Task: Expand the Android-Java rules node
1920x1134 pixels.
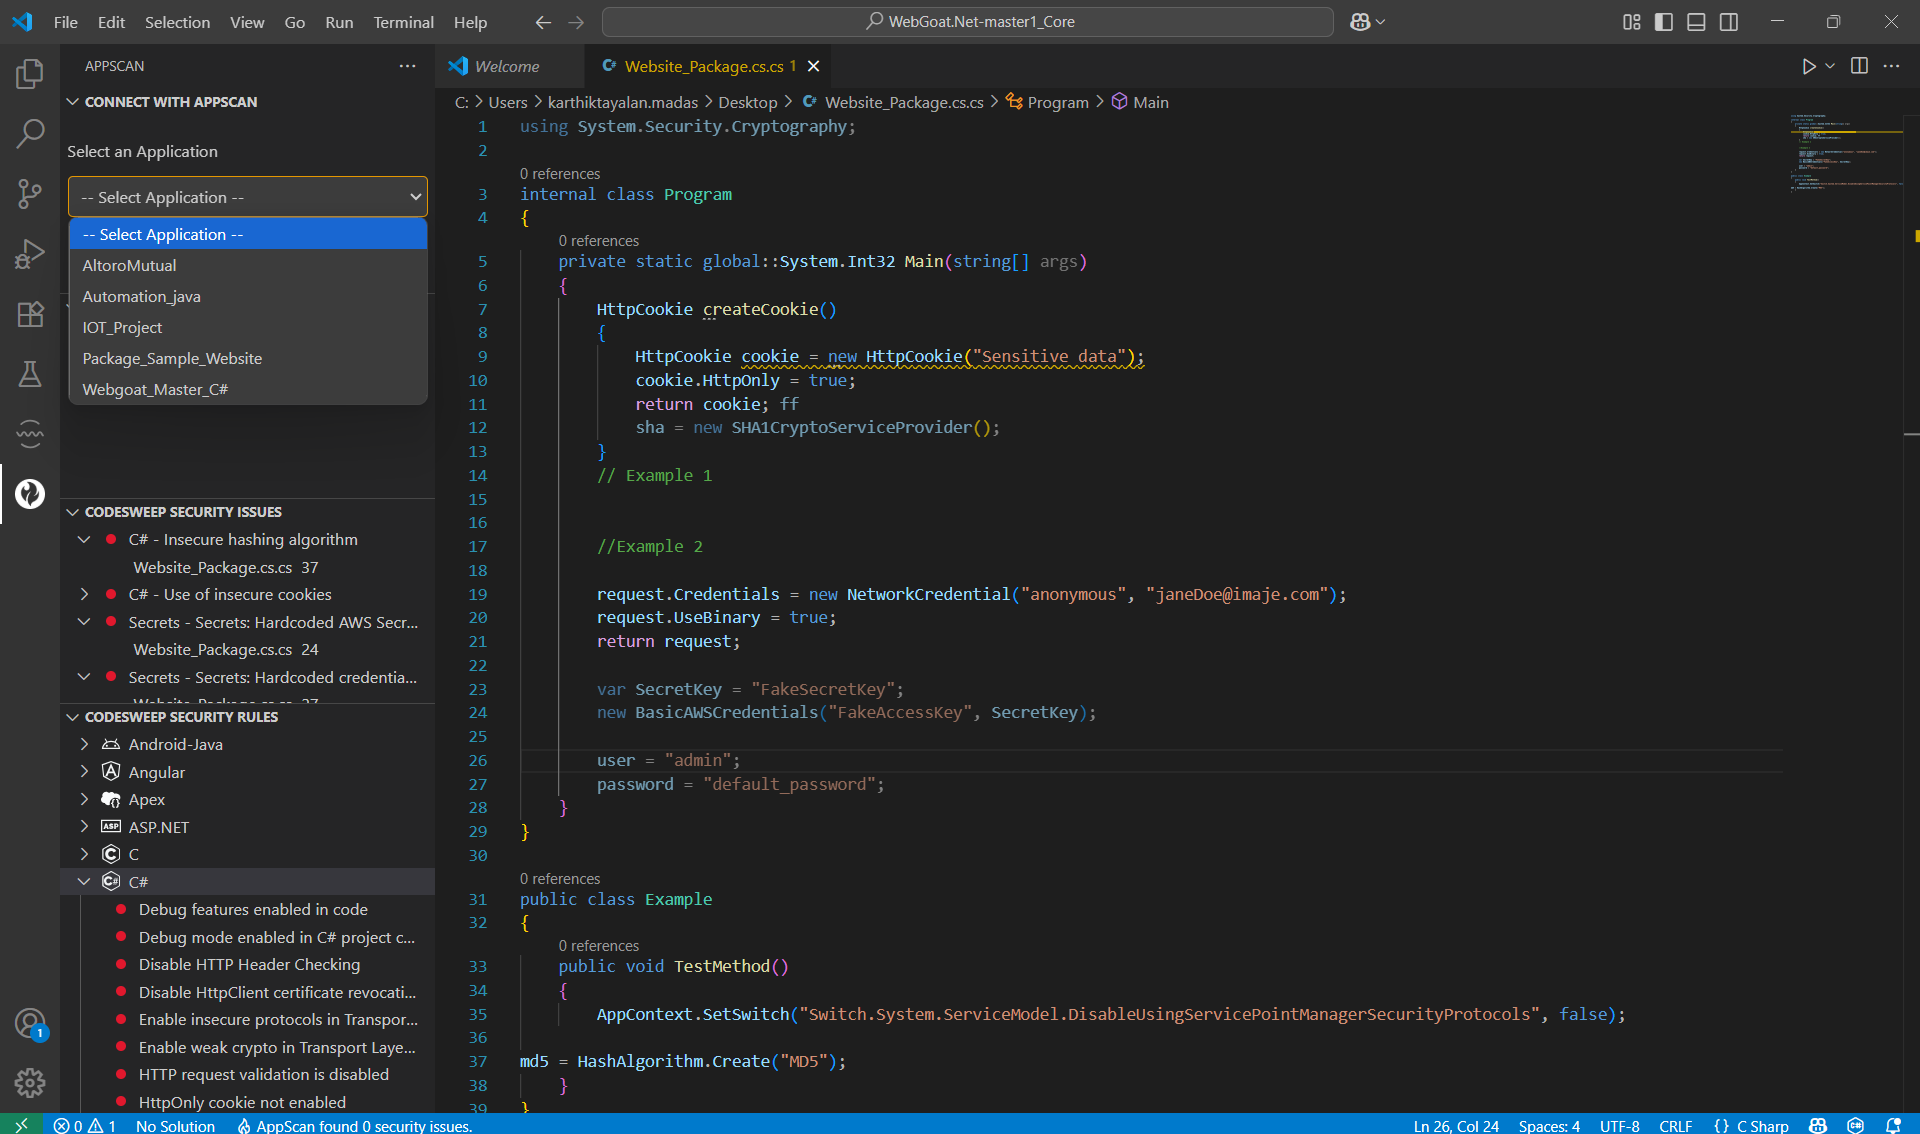Action: coord(84,744)
